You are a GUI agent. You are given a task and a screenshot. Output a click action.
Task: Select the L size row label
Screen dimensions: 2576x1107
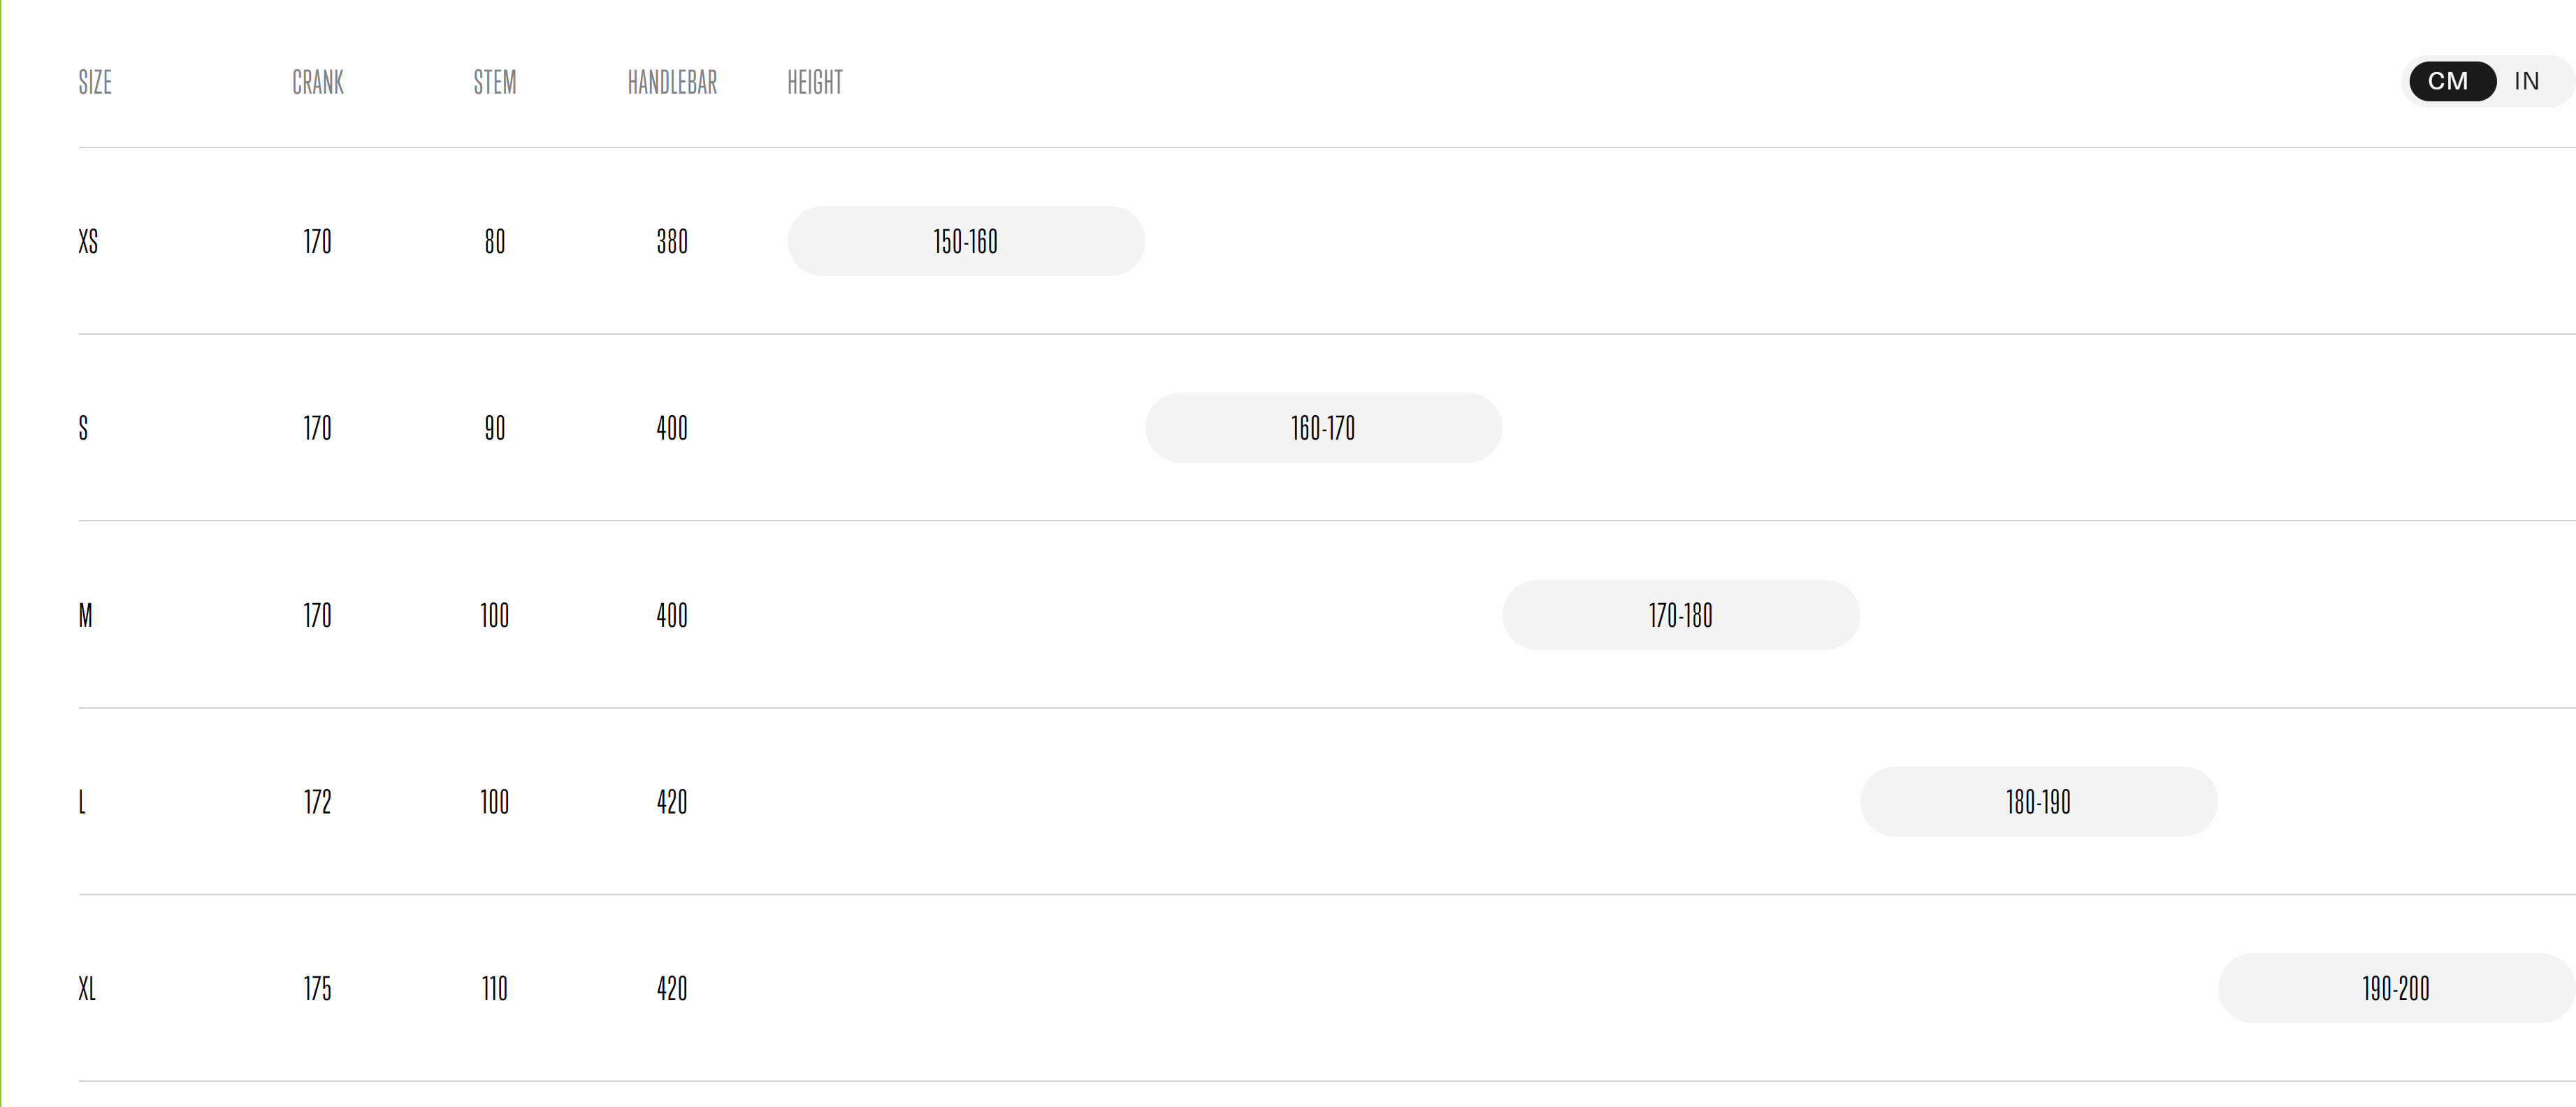coord(82,802)
